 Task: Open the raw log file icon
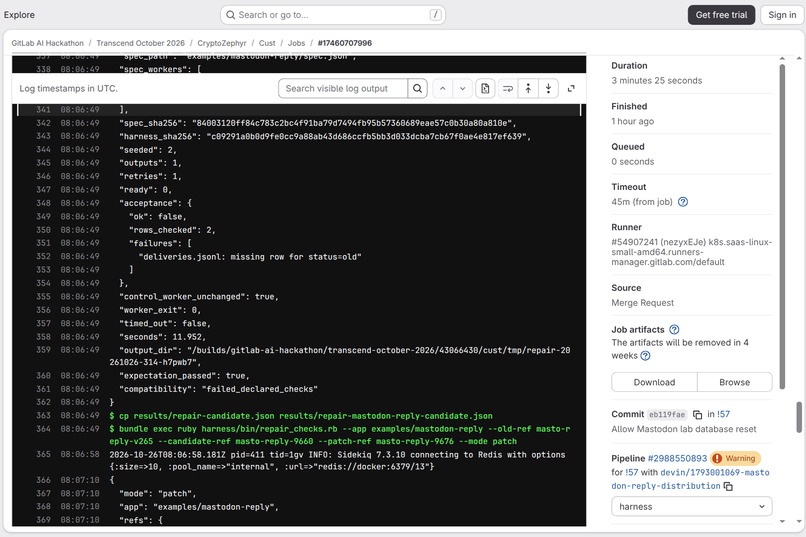[485, 88]
